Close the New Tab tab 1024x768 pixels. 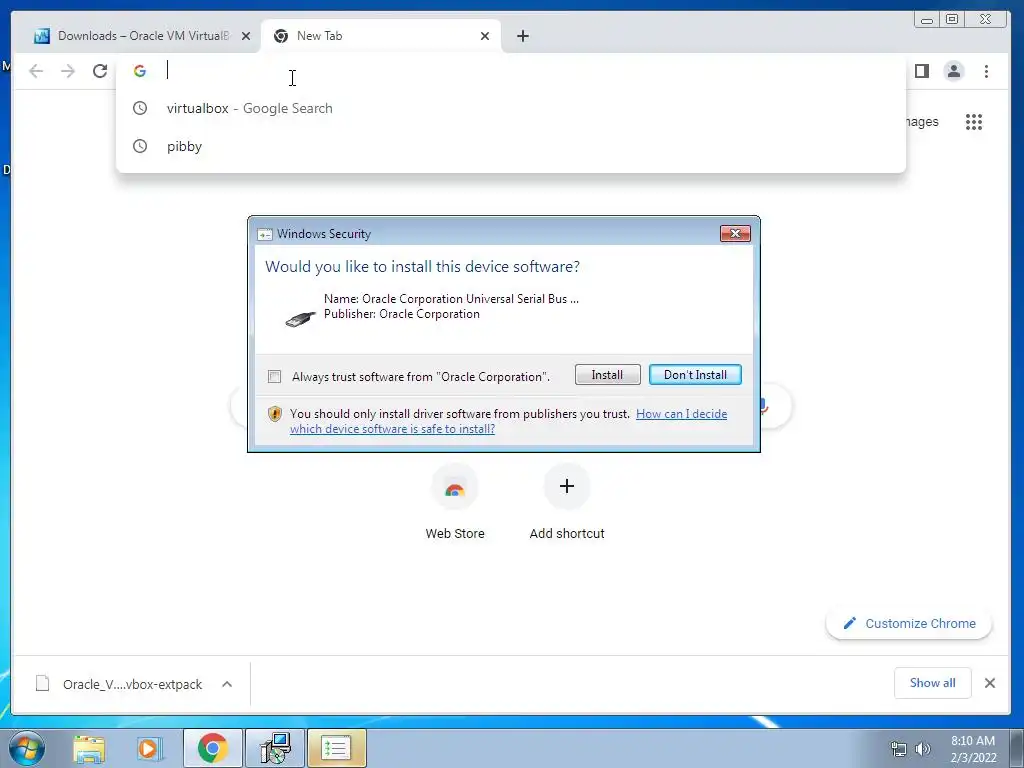[x=485, y=36]
